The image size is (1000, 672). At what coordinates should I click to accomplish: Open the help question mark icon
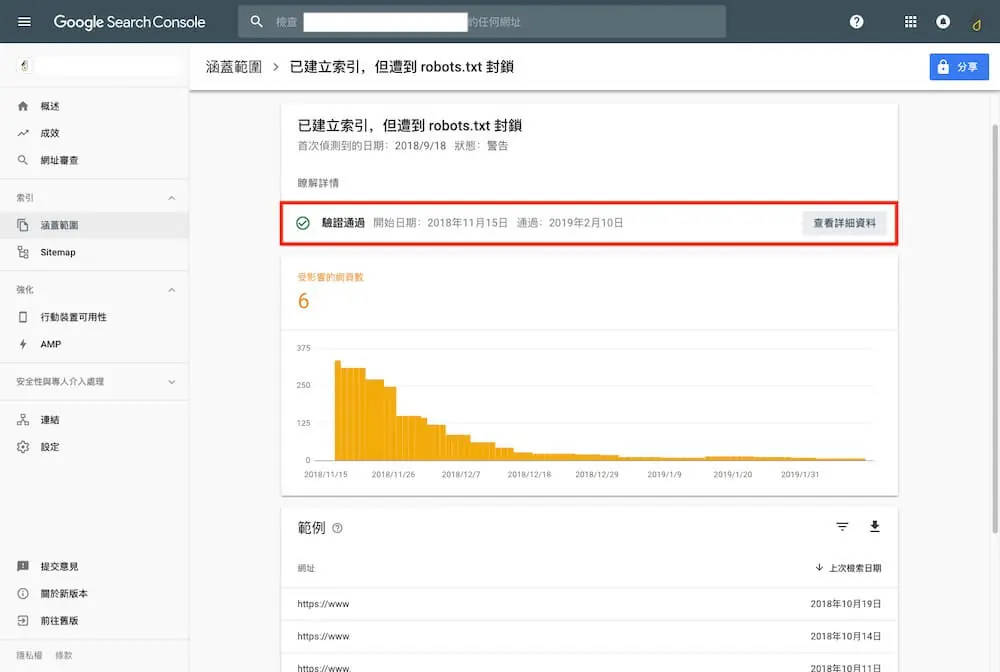click(857, 22)
